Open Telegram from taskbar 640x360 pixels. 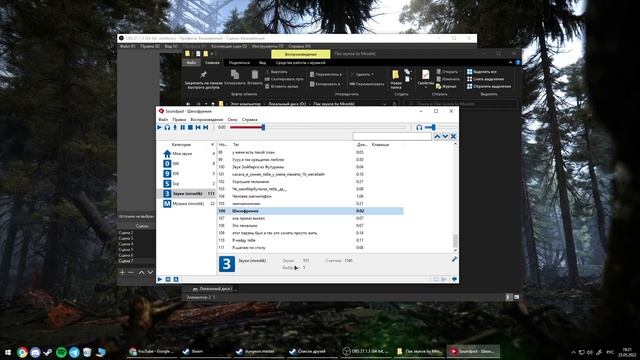pyautogui.click(x=74, y=352)
